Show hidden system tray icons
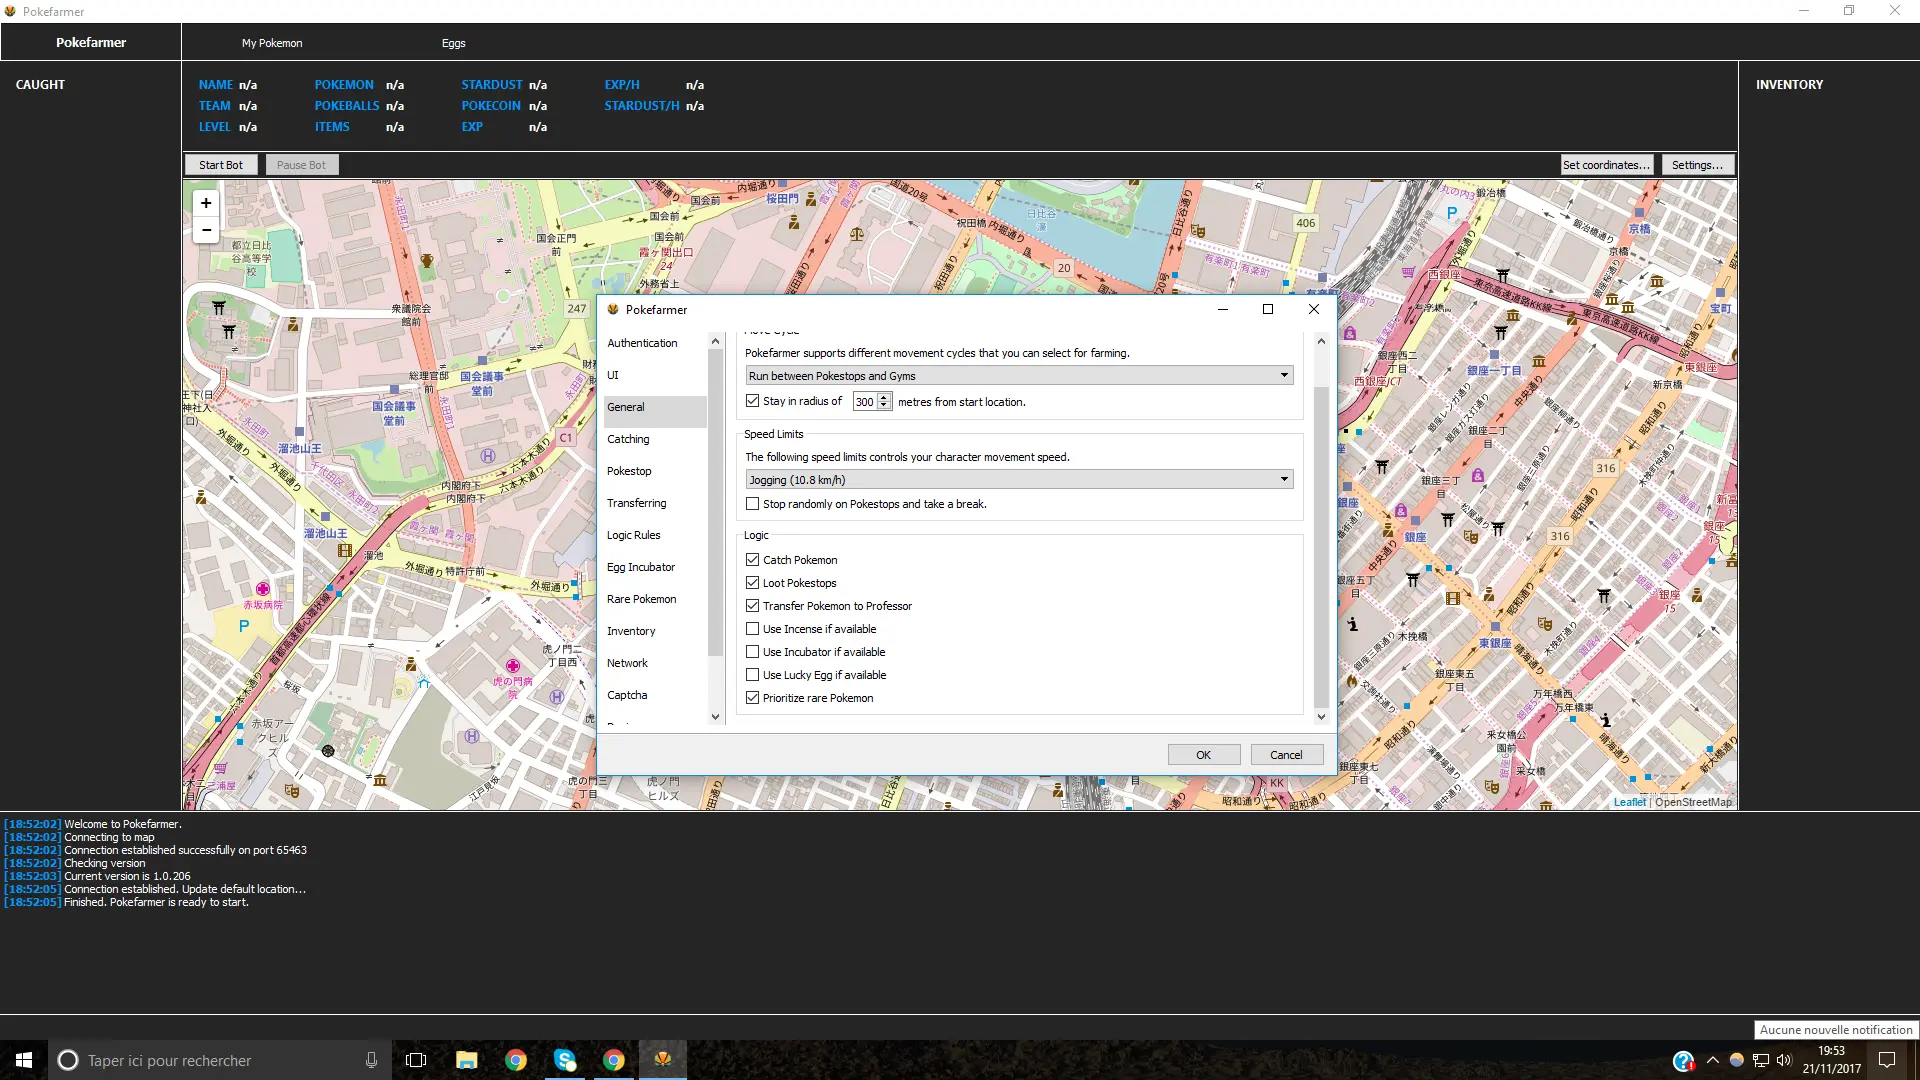The width and height of the screenshot is (1920, 1080). click(x=1712, y=1060)
